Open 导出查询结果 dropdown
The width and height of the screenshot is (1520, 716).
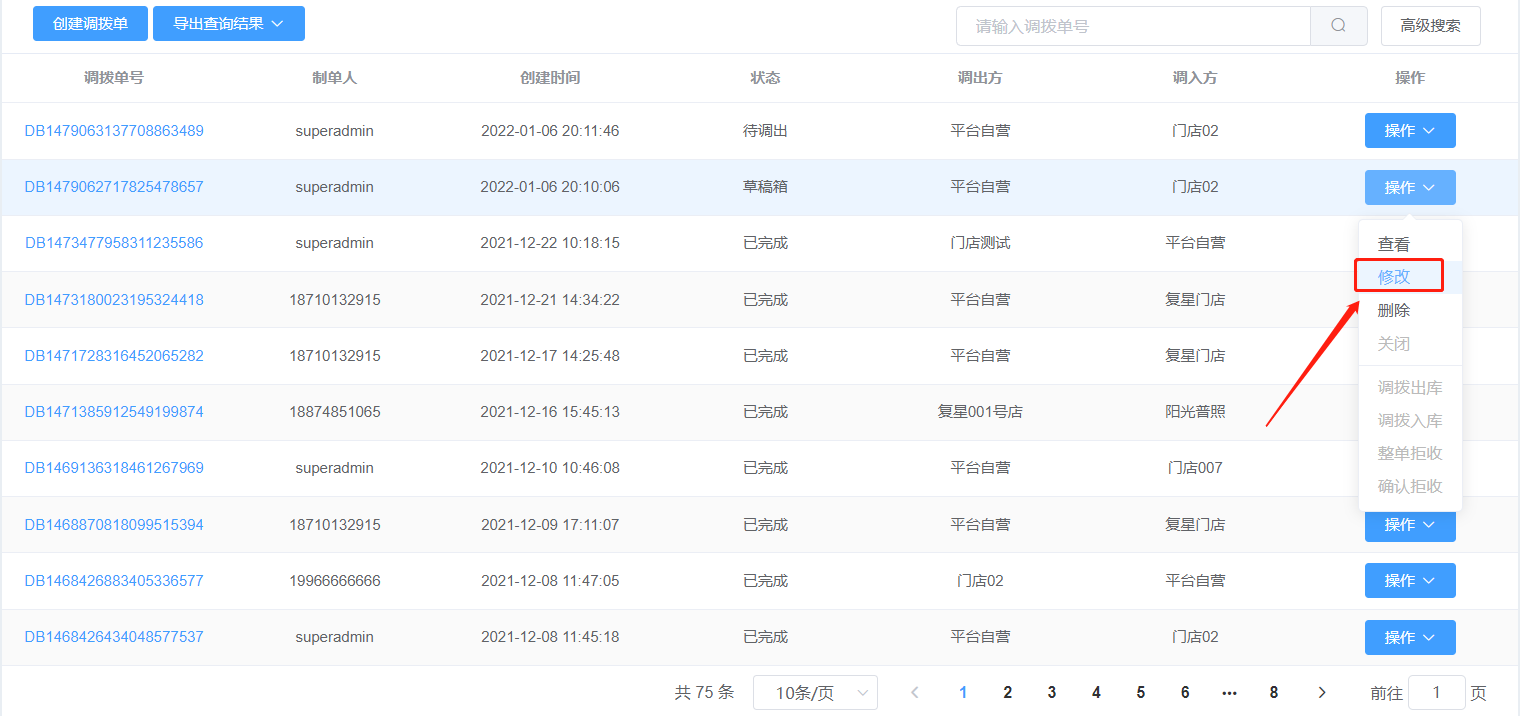tap(229, 23)
